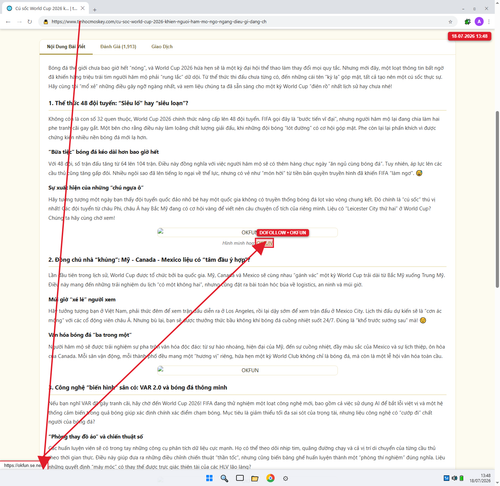Check the battery status icon
Image resolution: width=500 pixels, height=486 pixels.
(x=461, y=478)
